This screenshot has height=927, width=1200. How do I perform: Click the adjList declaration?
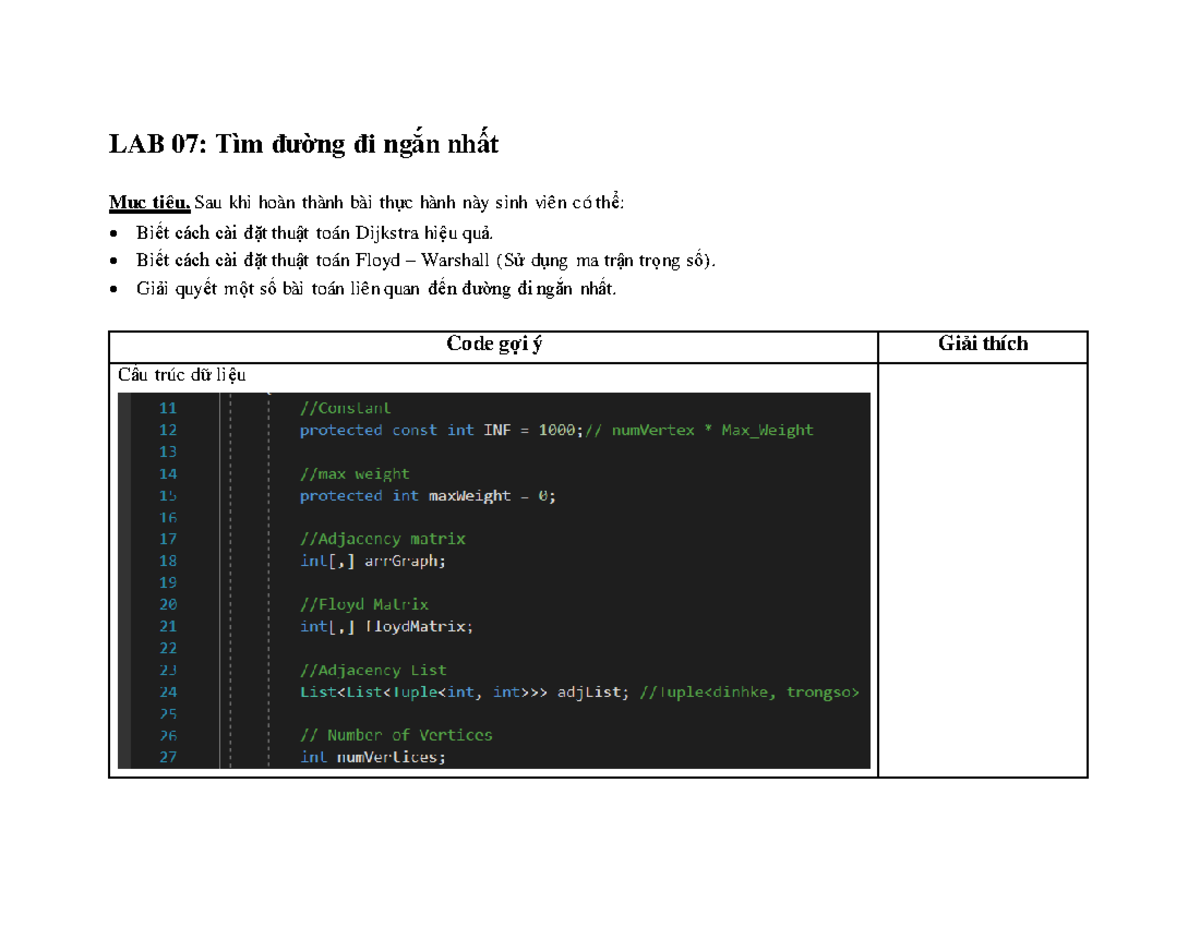(x=465, y=692)
